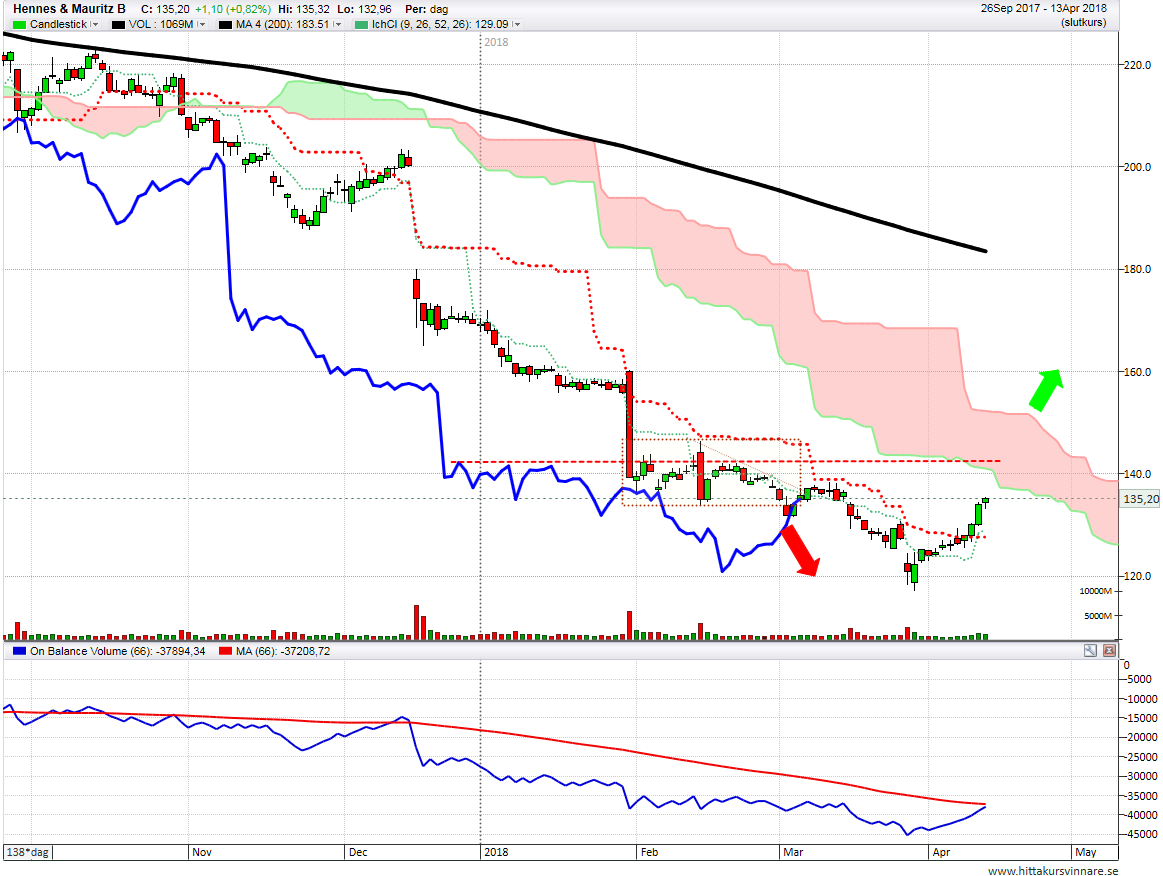Select the Apr marker on time axis
Image resolution: width=1163 pixels, height=876 pixels.
(941, 852)
